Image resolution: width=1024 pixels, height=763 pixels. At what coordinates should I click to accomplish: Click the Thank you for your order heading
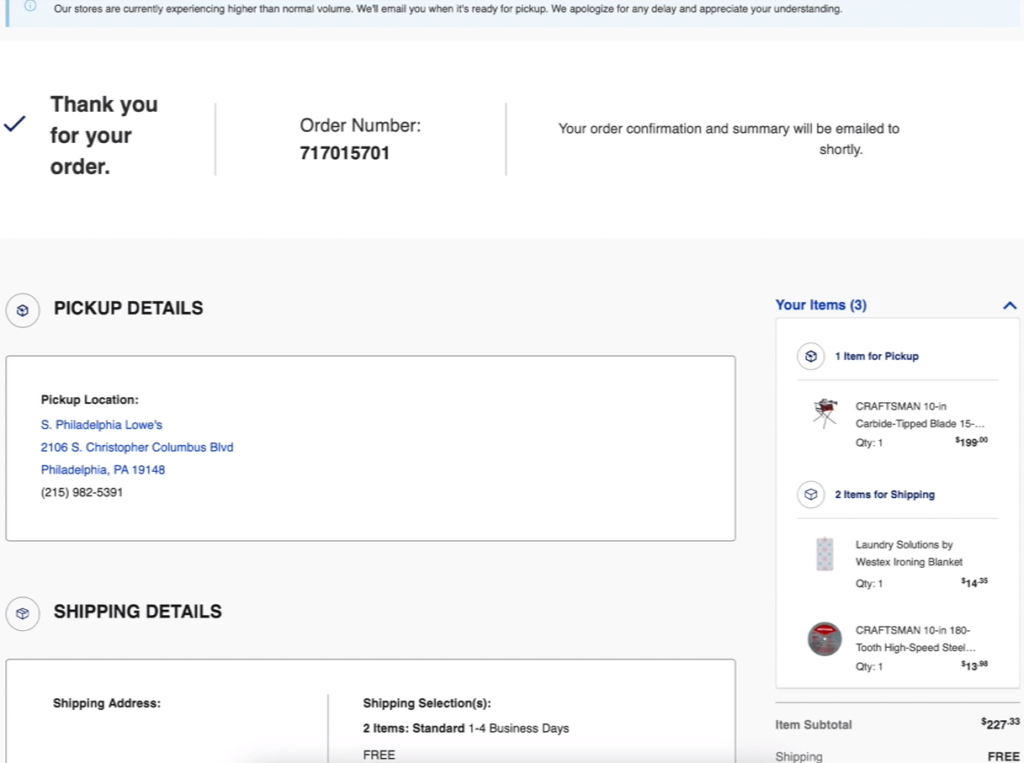[104, 135]
